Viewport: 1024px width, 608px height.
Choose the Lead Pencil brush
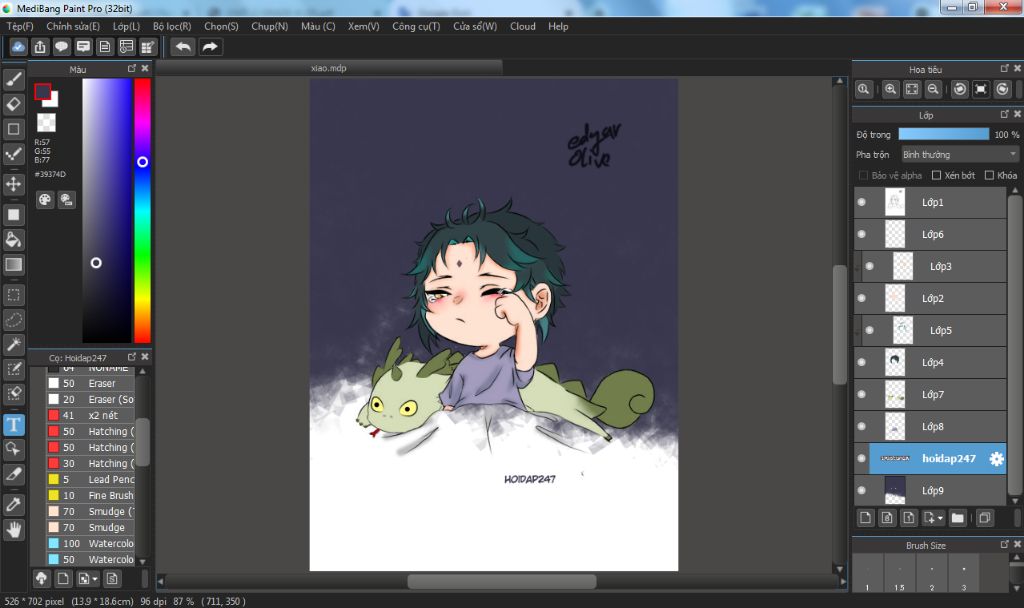[91, 479]
